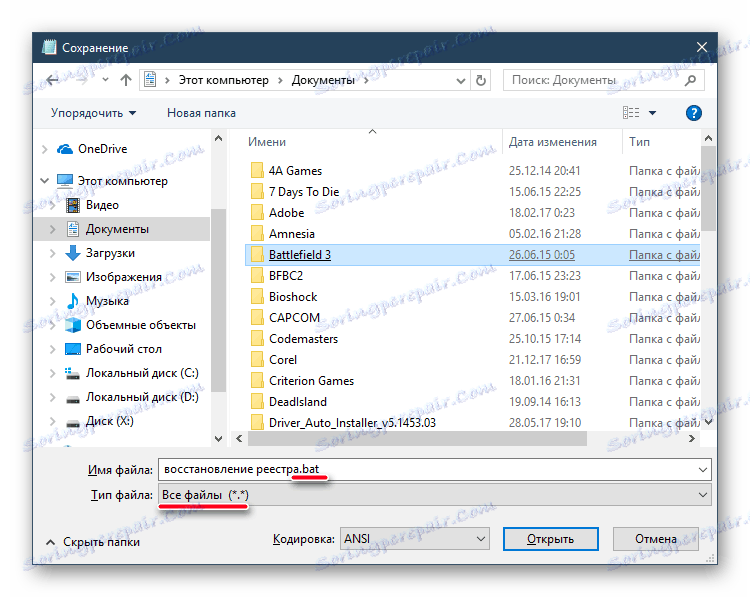Open recent locations dropdown arrow
The width and height of the screenshot is (750, 597).
point(105,80)
